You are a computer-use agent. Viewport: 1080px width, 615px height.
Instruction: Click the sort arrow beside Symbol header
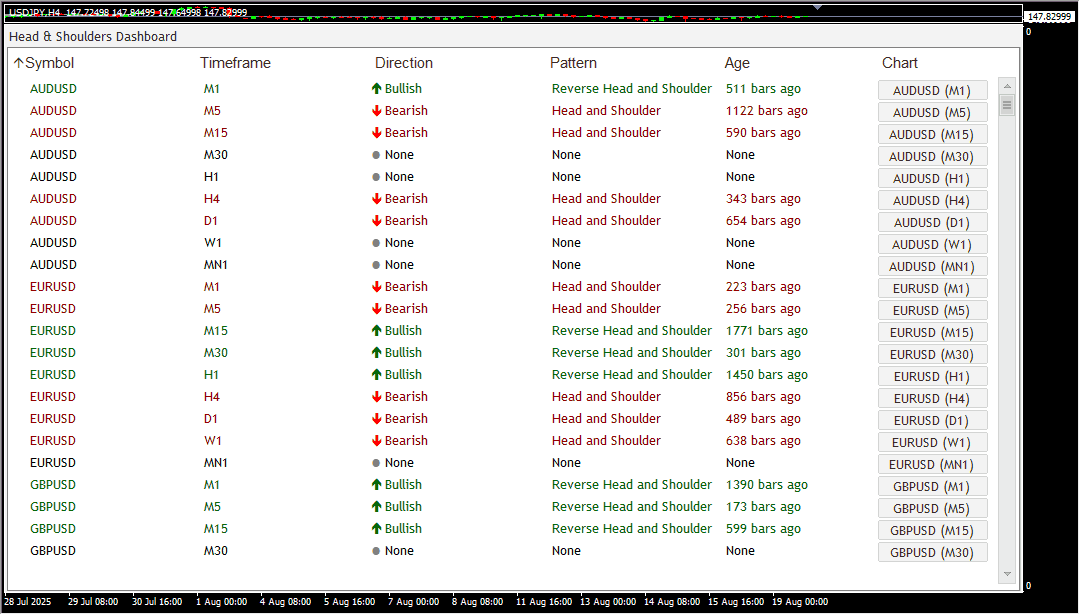pos(19,63)
